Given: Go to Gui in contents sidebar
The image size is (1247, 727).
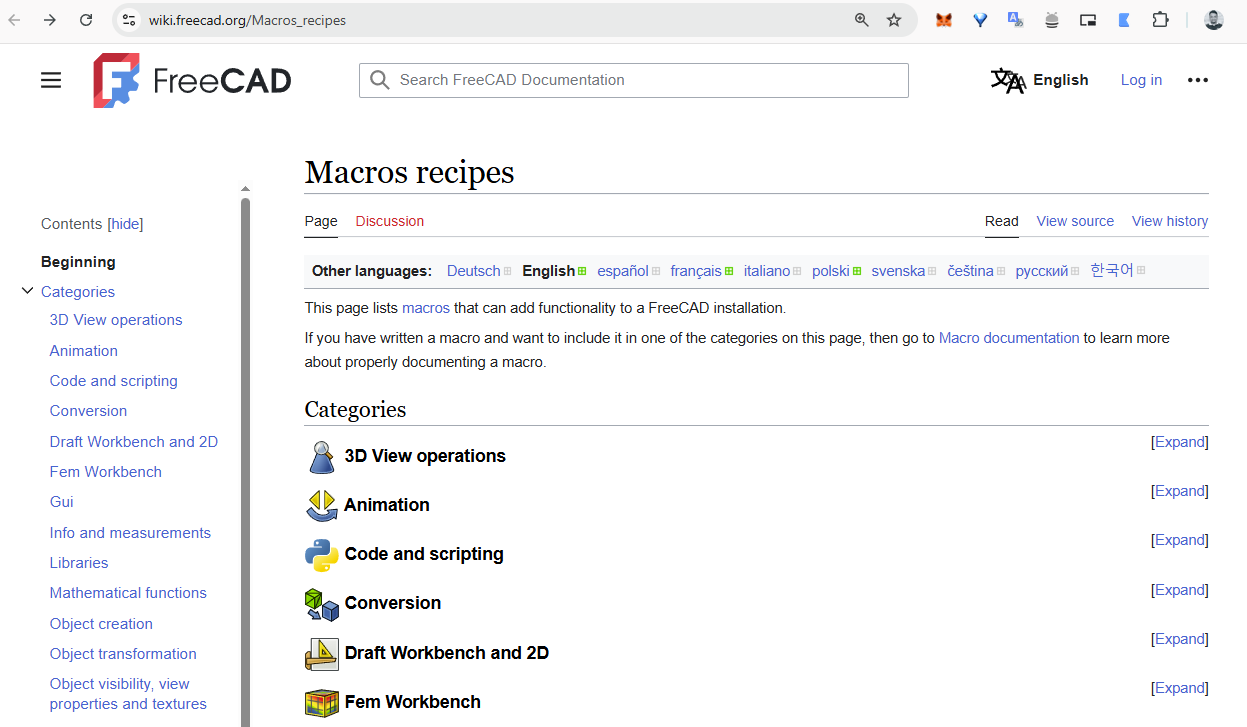Looking at the screenshot, I should click(x=62, y=502).
